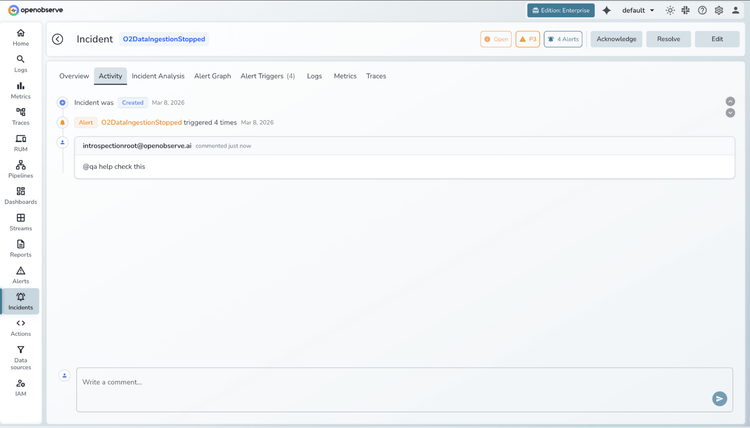The height and width of the screenshot is (428, 750).
Task: Click the P3 severity badge
Action: point(528,39)
